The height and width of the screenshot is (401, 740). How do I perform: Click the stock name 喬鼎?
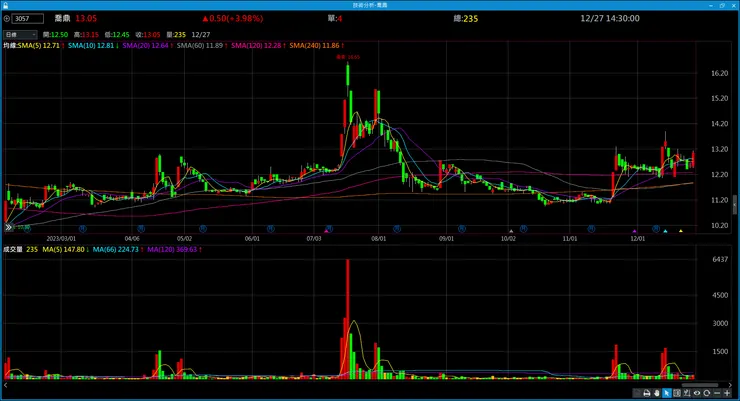click(62, 18)
